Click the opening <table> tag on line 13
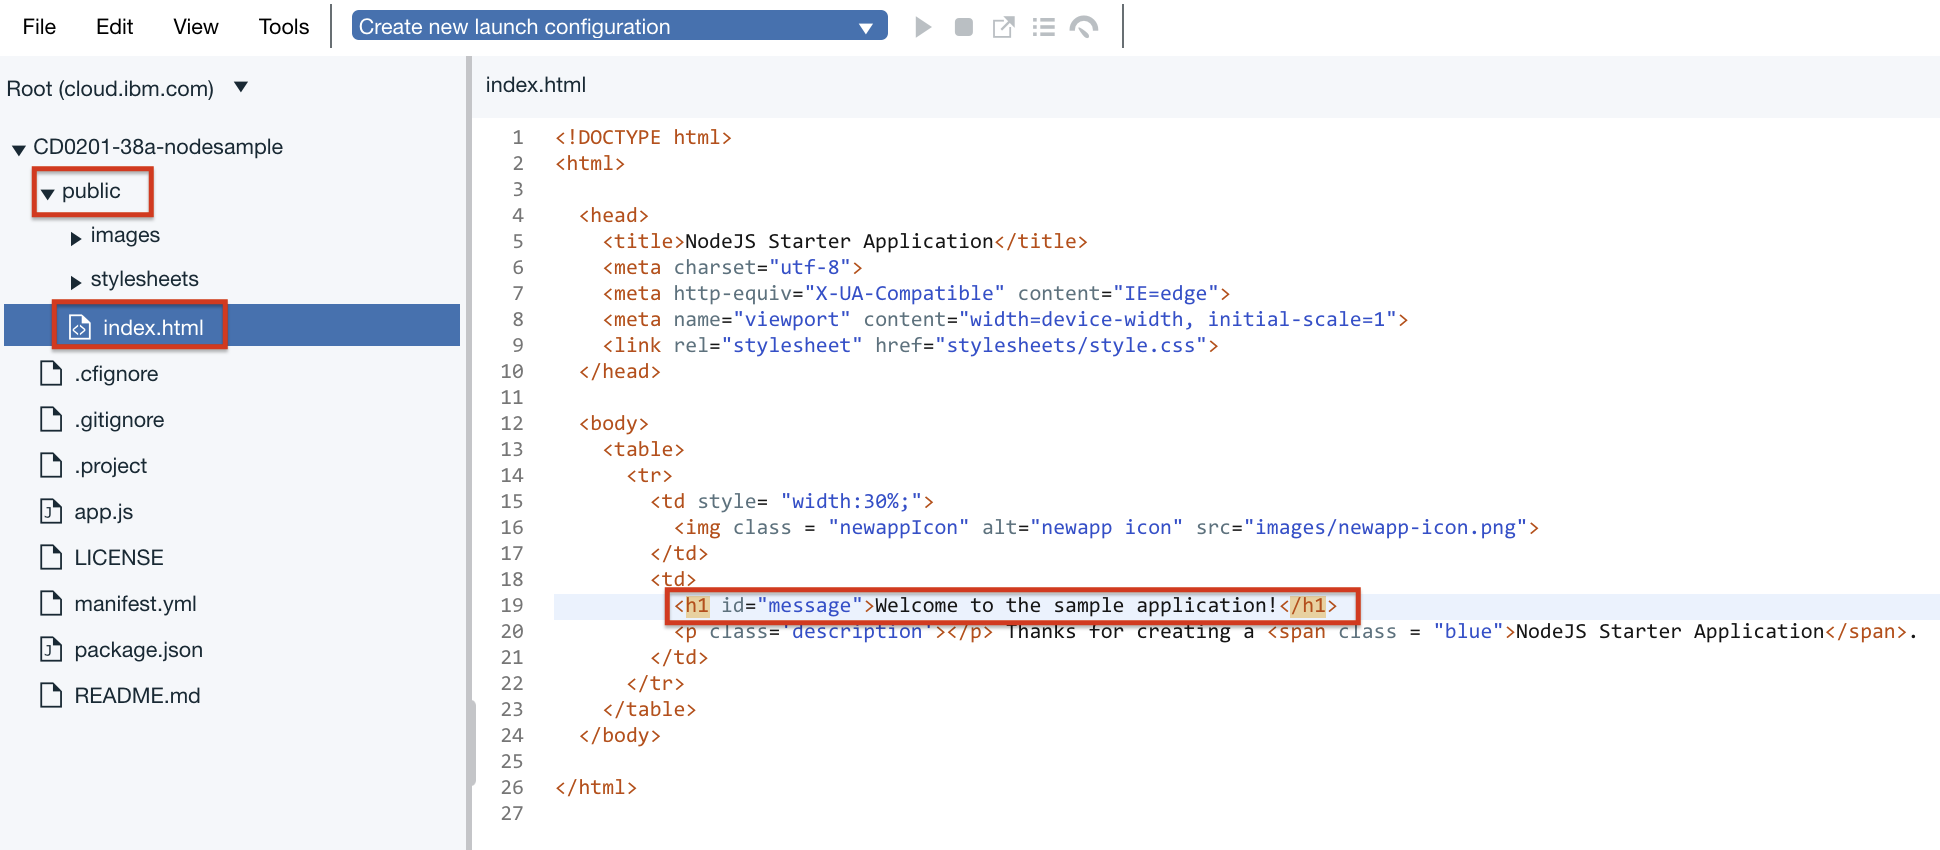 coord(643,449)
